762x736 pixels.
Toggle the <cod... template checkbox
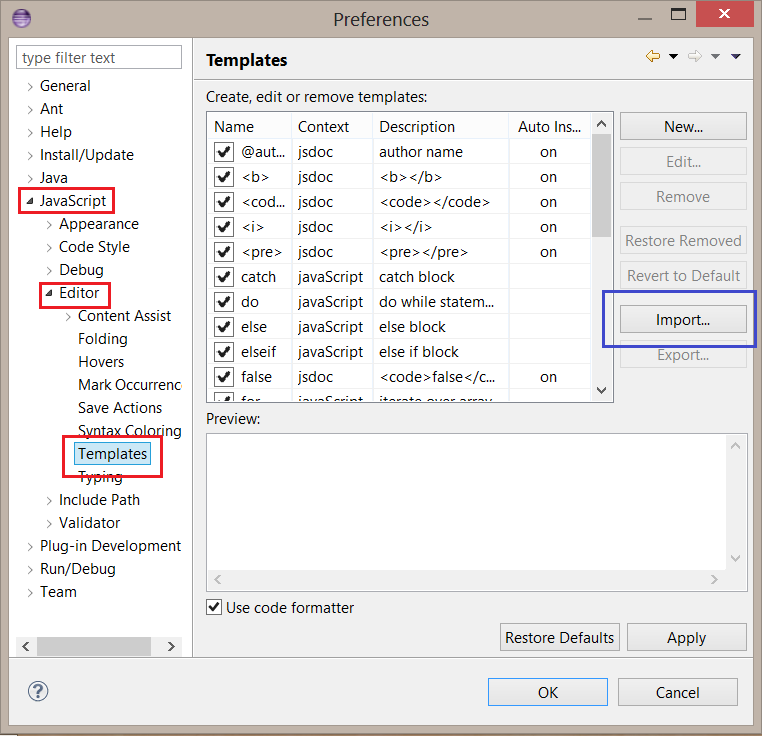(x=224, y=202)
